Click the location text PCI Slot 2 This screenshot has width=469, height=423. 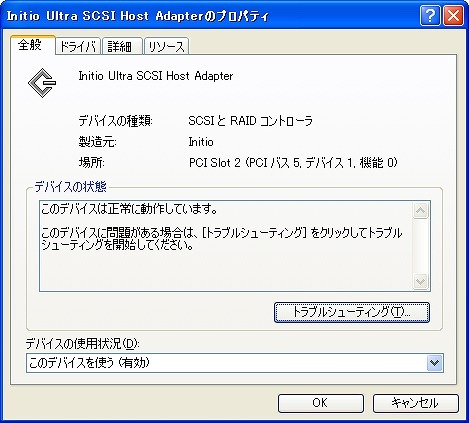pos(215,163)
